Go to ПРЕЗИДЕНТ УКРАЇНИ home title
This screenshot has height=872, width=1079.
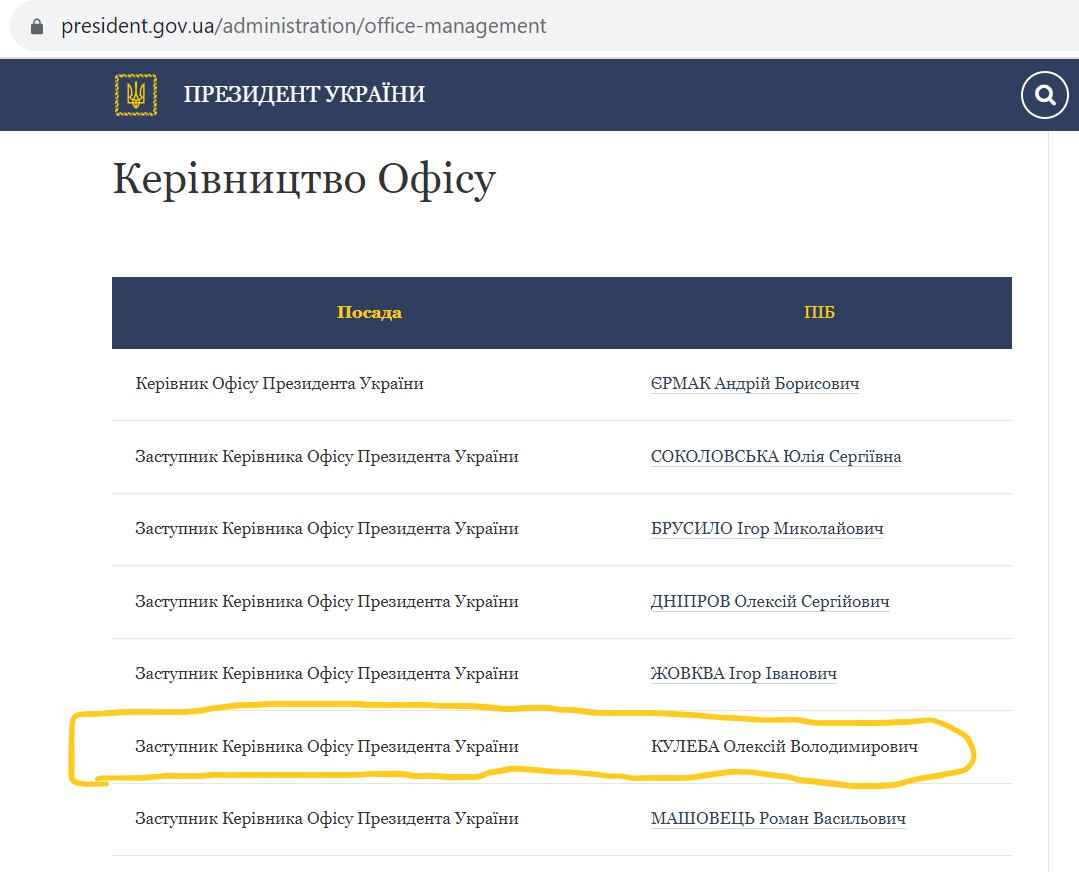coord(304,95)
